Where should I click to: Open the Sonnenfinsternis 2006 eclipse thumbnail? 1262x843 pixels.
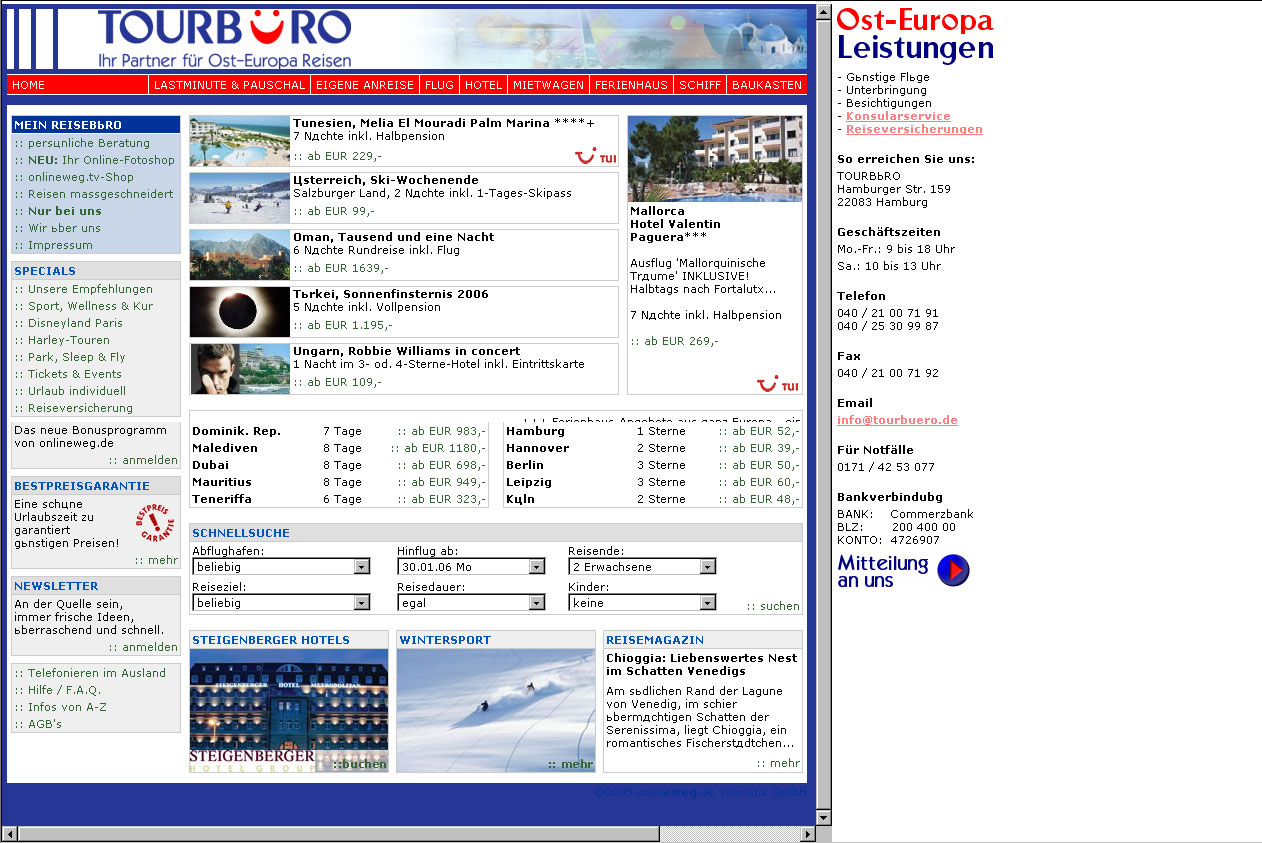(x=240, y=312)
